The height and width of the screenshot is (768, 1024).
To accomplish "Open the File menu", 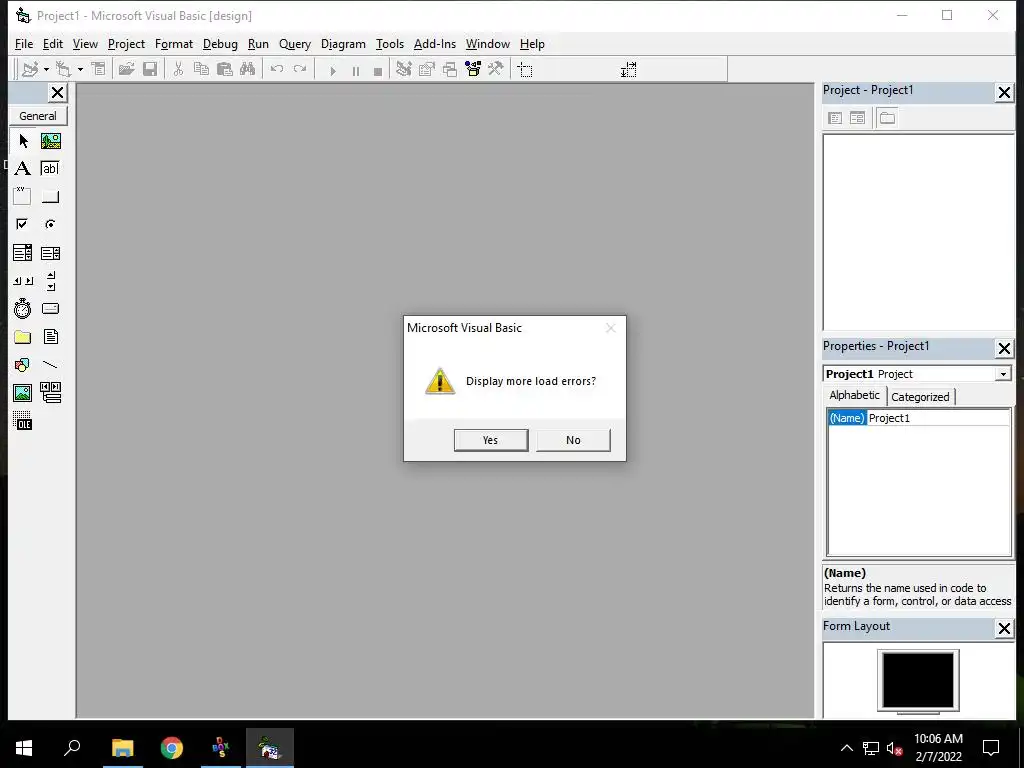I will pos(24,44).
